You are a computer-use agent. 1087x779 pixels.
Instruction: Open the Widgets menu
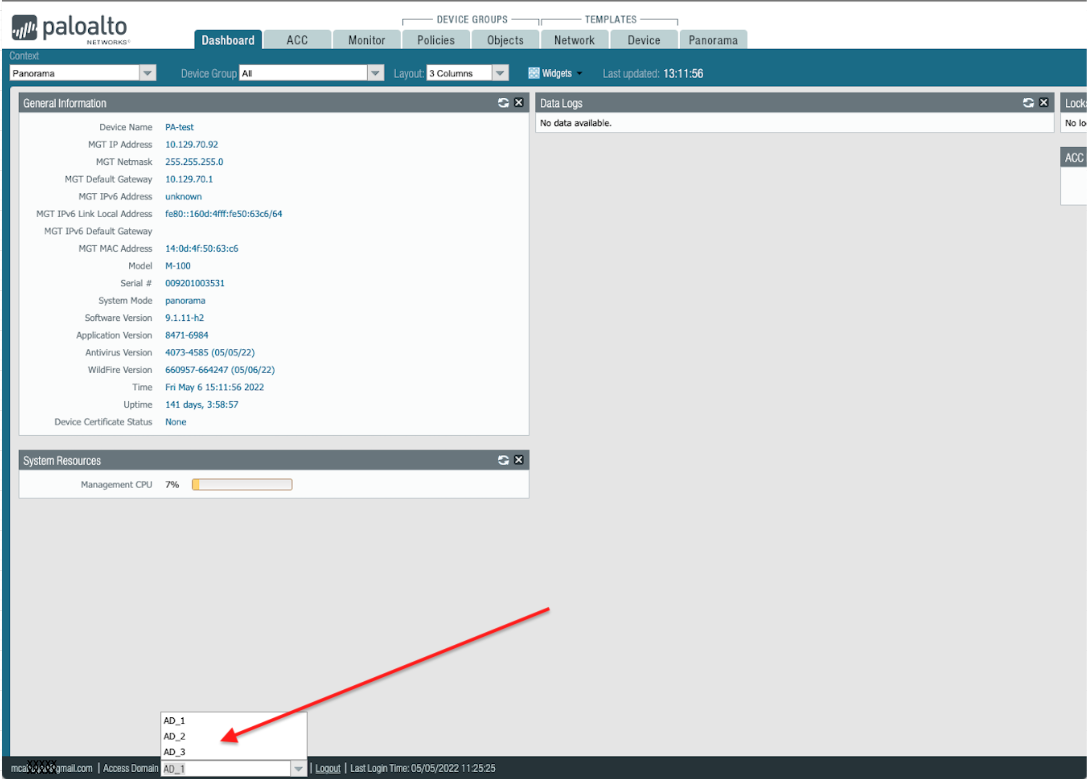tap(555, 73)
